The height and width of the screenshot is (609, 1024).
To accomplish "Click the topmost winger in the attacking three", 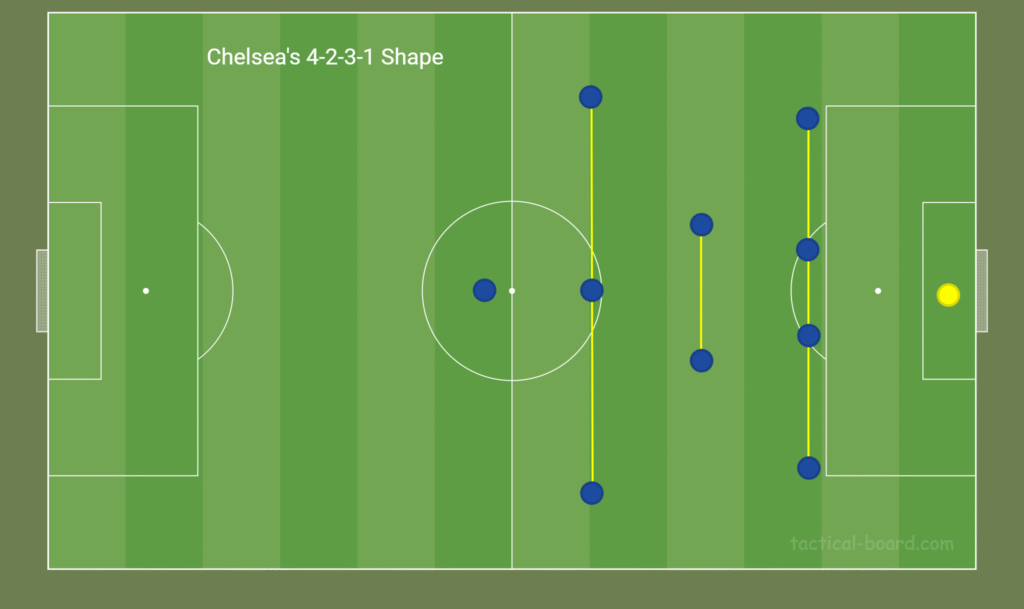I will tap(590, 97).
